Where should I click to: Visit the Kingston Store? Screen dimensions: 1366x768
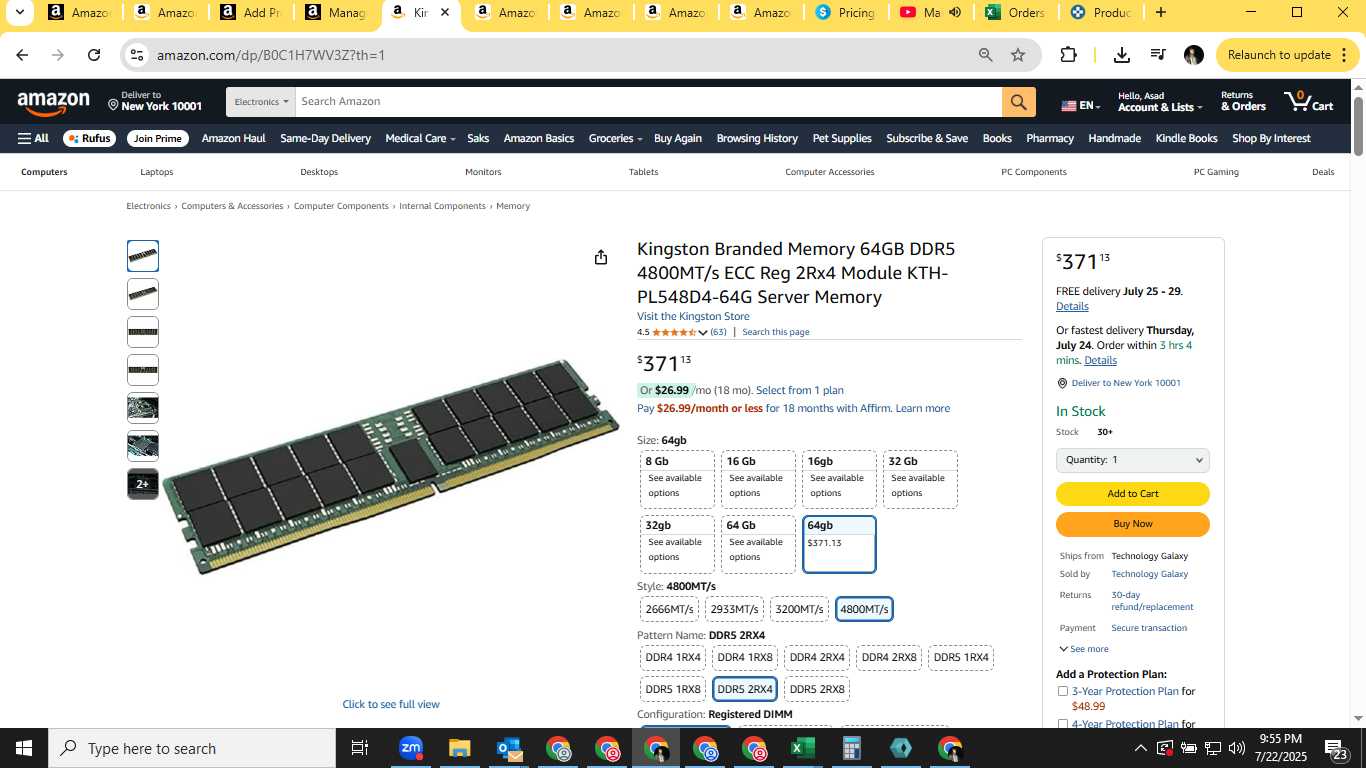(x=693, y=316)
